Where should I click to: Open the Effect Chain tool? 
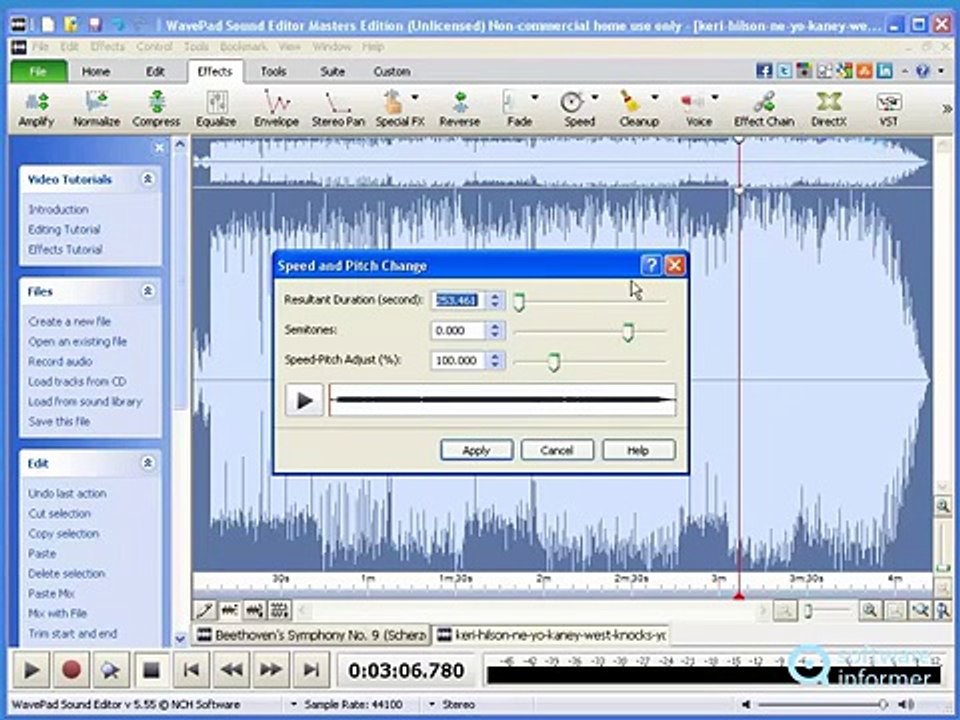coord(764,109)
